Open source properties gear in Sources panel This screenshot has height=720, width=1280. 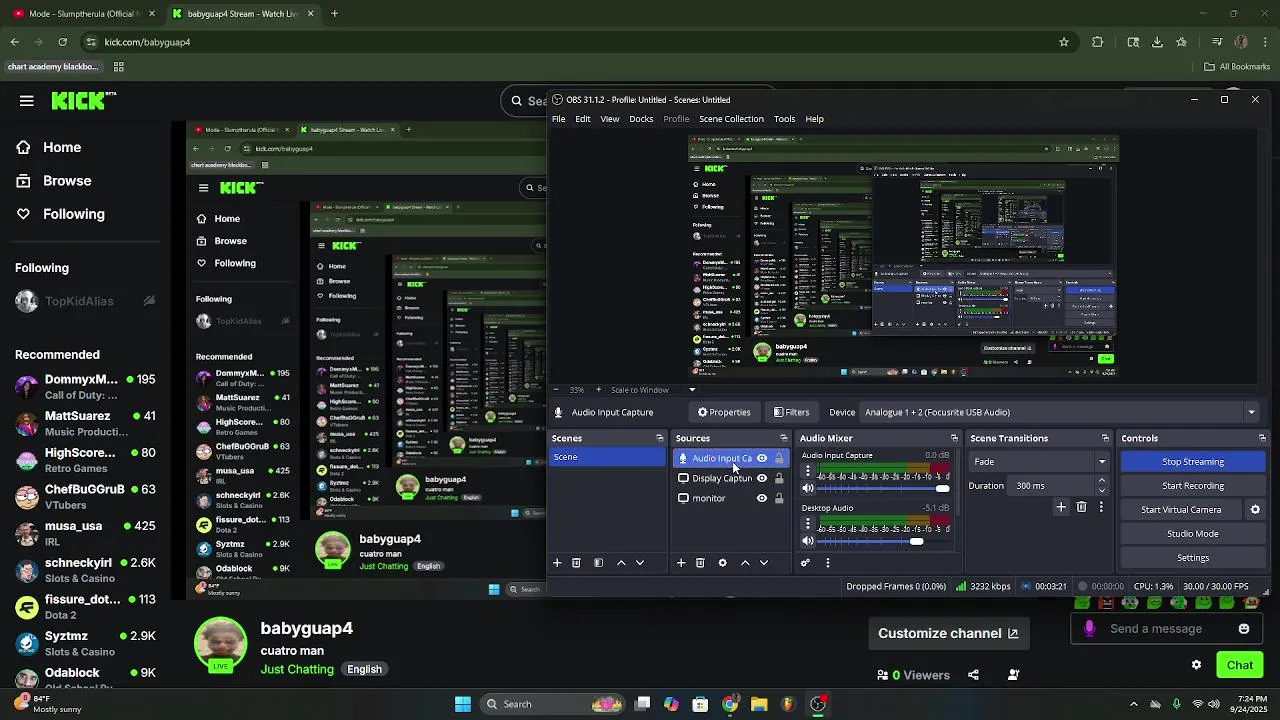[722, 563]
